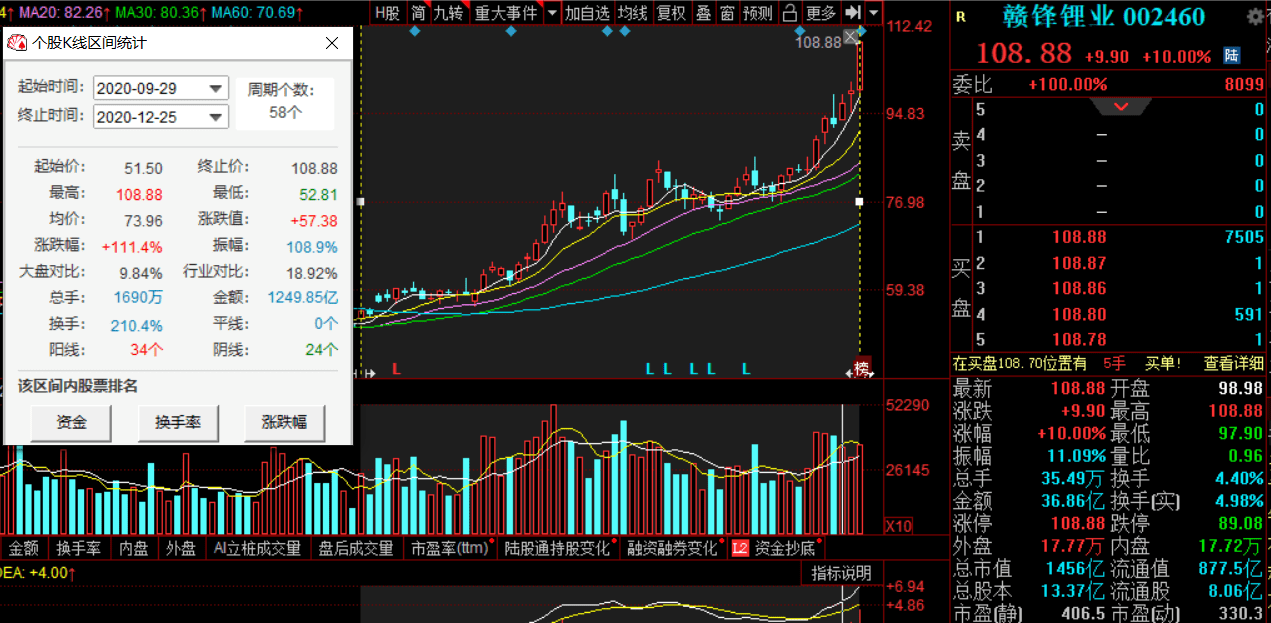Expand the dropdown arrow after 重大事件

[552, 13]
